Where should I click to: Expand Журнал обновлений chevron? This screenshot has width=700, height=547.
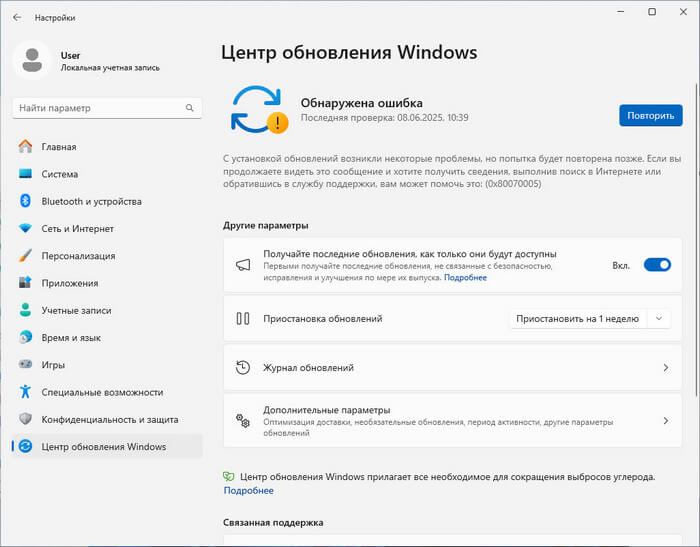pos(665,368)
